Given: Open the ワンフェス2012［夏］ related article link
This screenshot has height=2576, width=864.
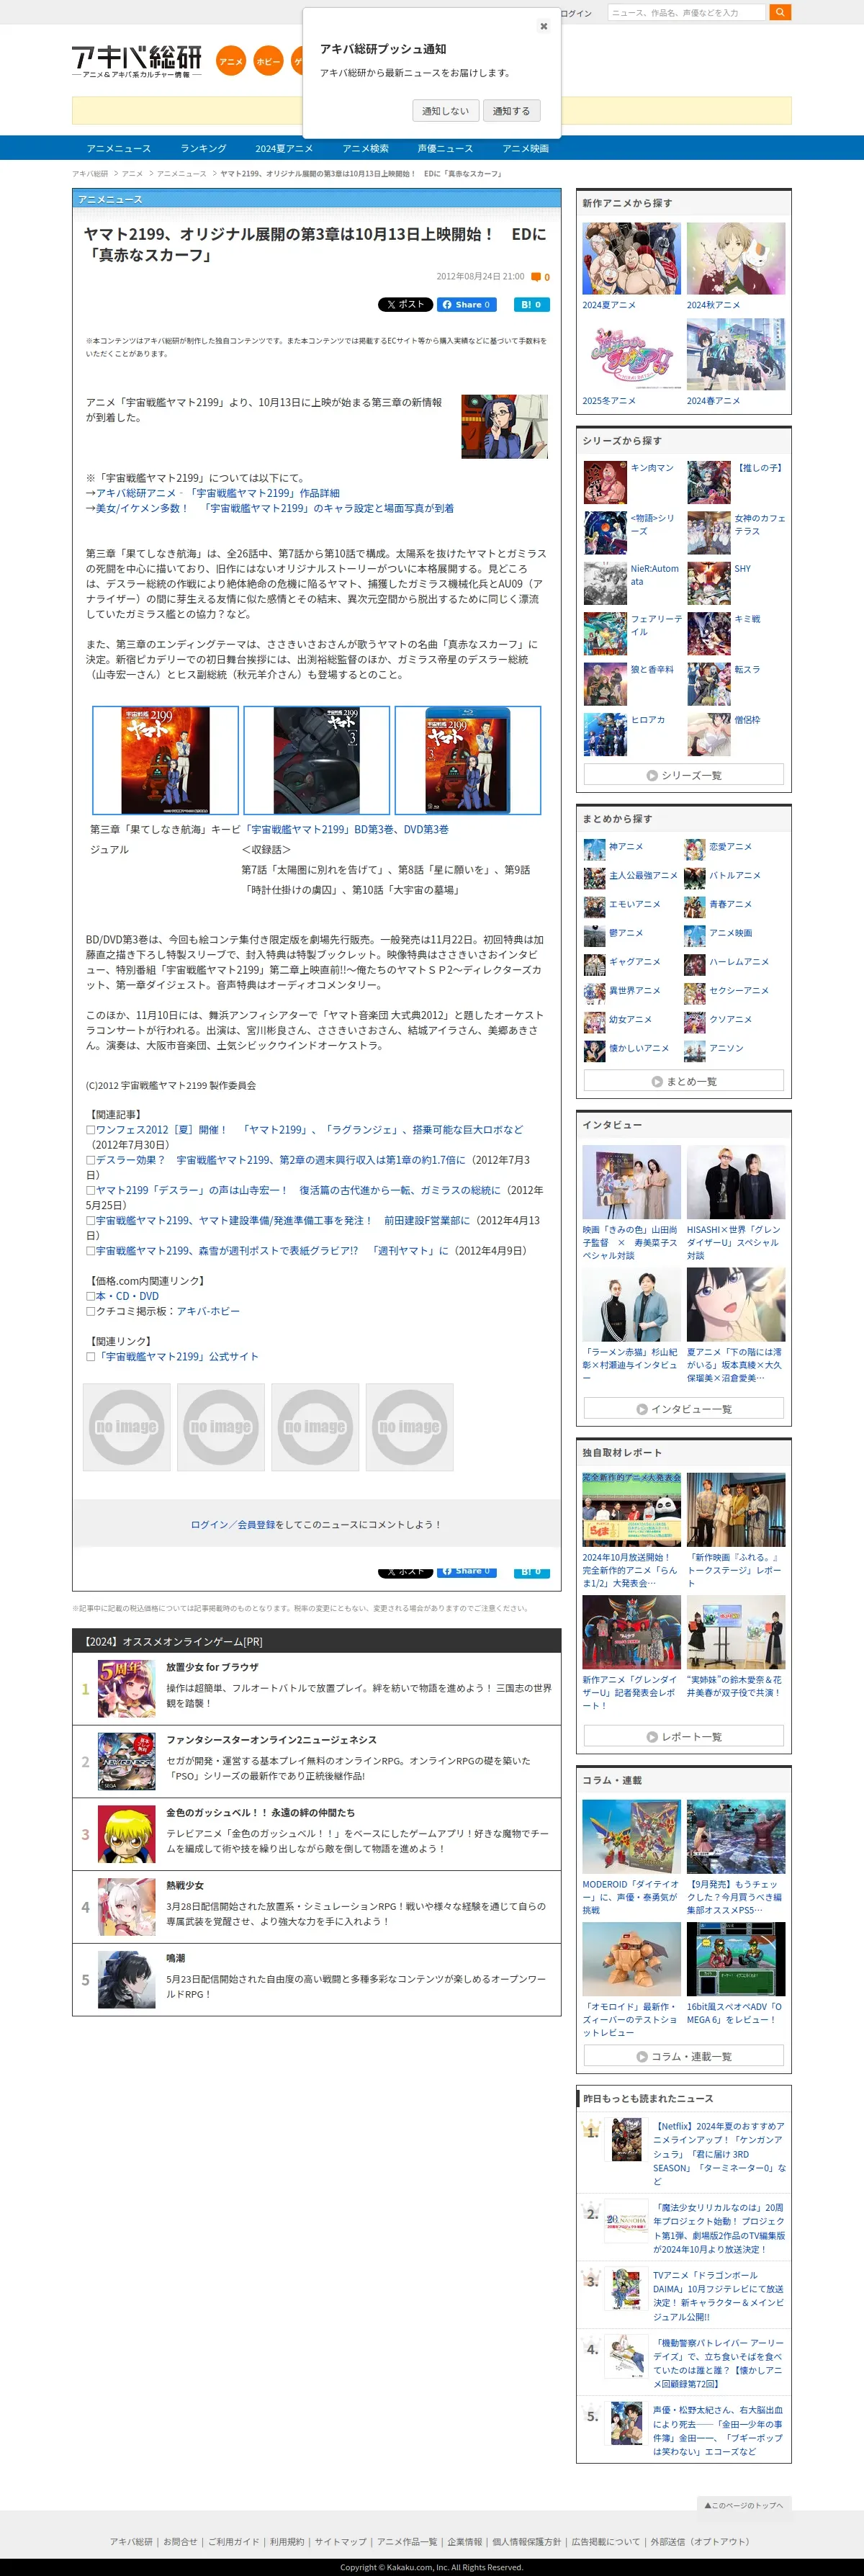Looking at the screenshot, I should (x=309, y=1129).
